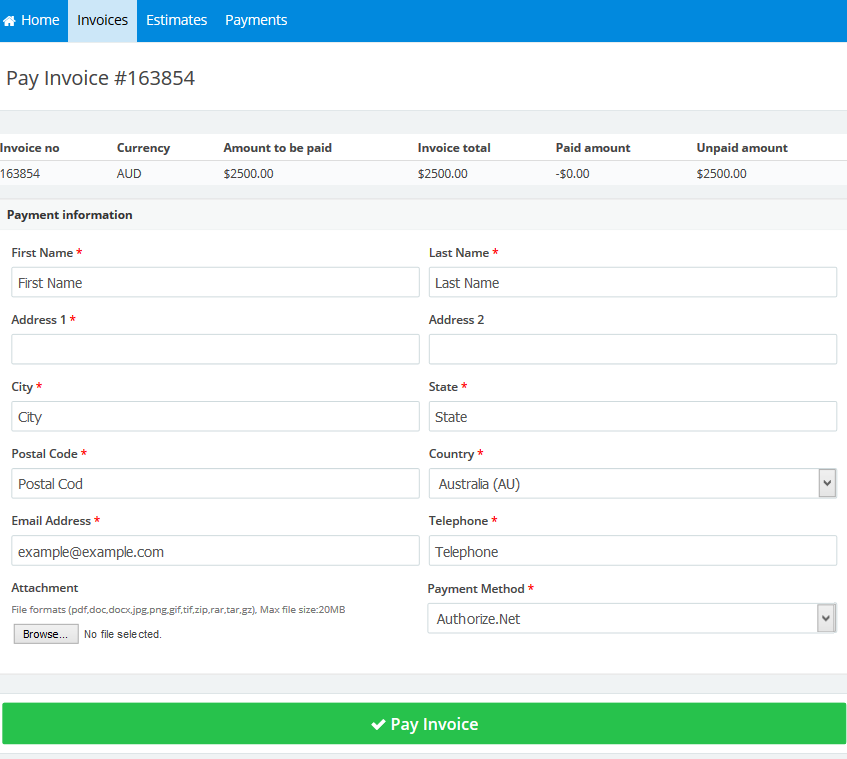Focus the First Name input field
This screenshot has width=847, height=759.
(x=215, y=283)
